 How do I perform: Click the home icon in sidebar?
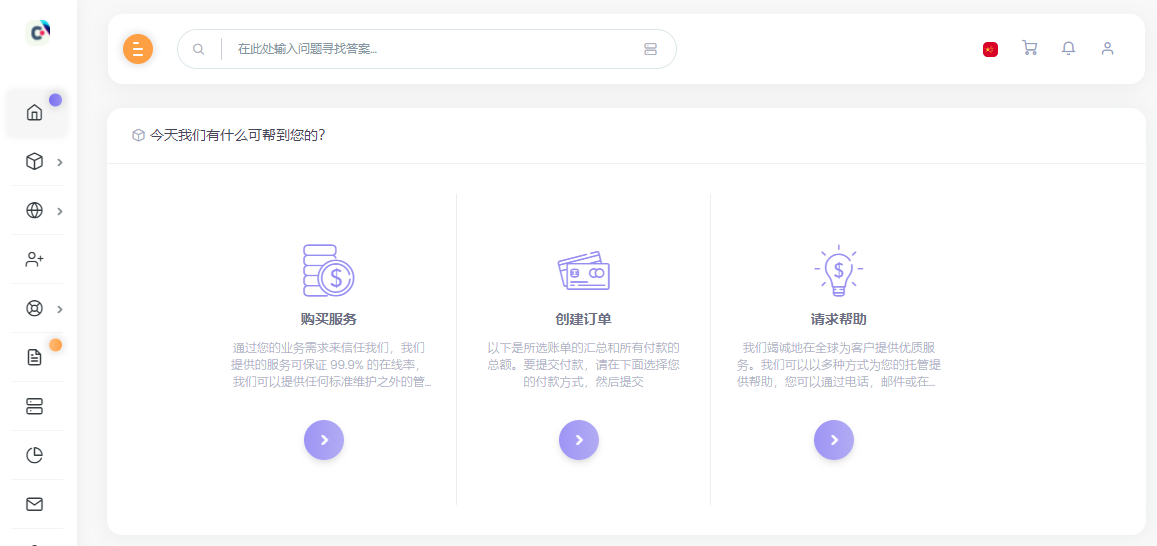tap(35, 112)
